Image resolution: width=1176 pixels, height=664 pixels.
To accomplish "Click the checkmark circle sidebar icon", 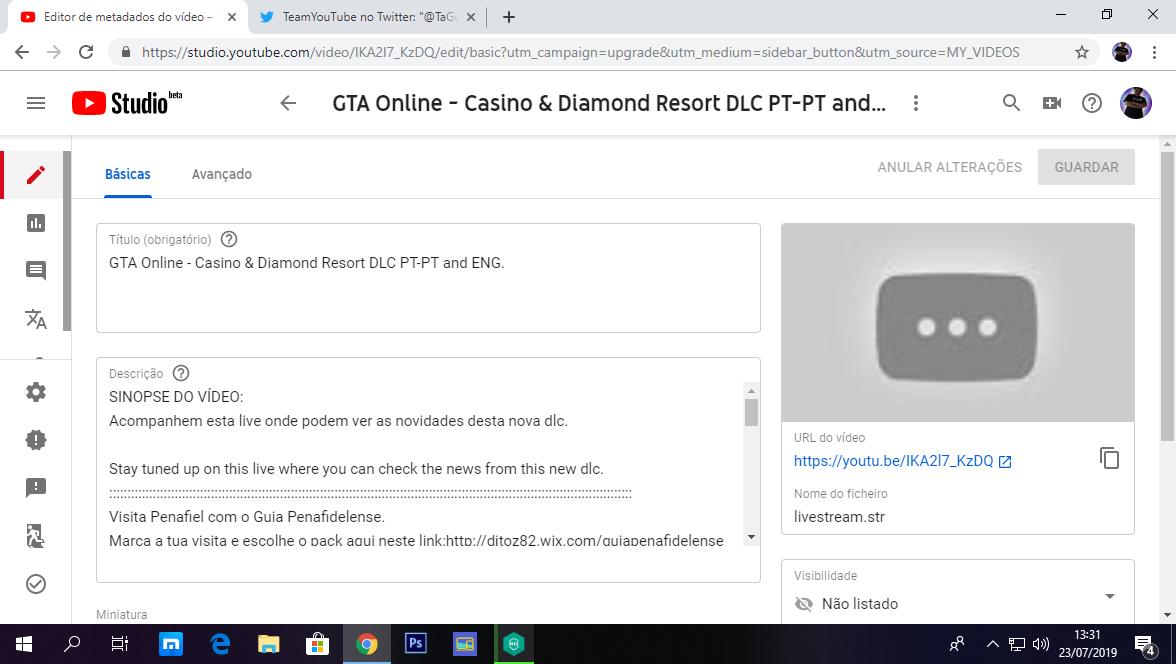I will point(36,584).
